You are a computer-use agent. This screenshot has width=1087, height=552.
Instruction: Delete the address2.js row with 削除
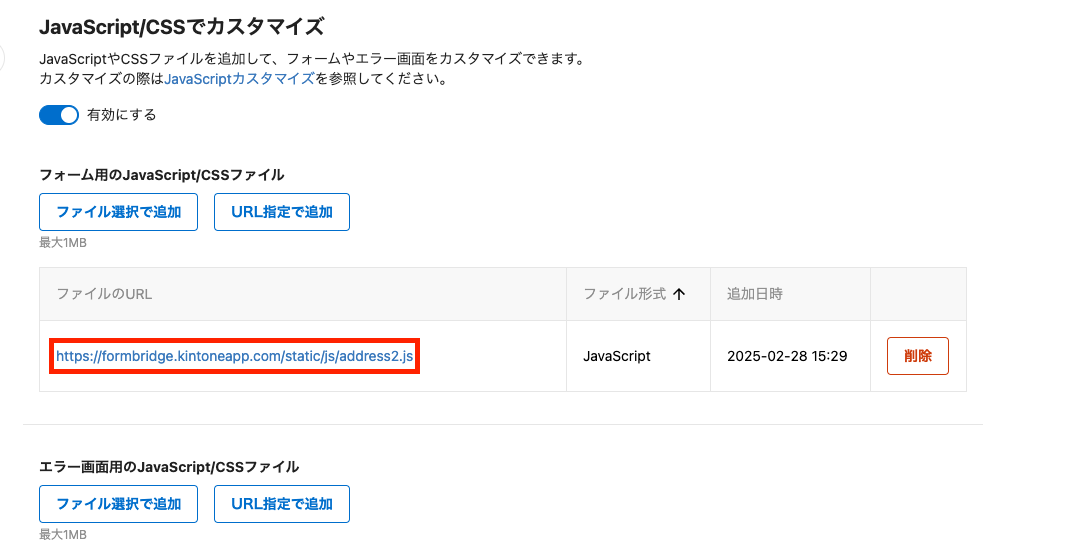pos(918,356)
